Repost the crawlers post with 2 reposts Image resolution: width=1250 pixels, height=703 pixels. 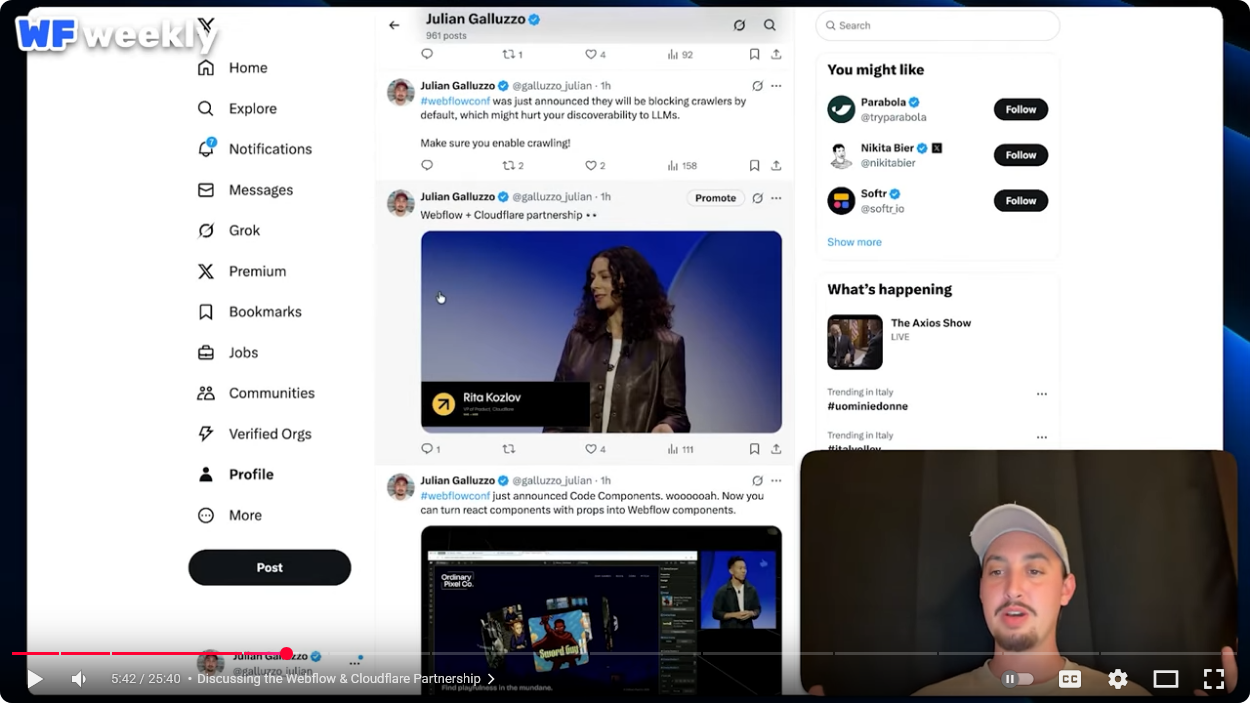point(512,165)
